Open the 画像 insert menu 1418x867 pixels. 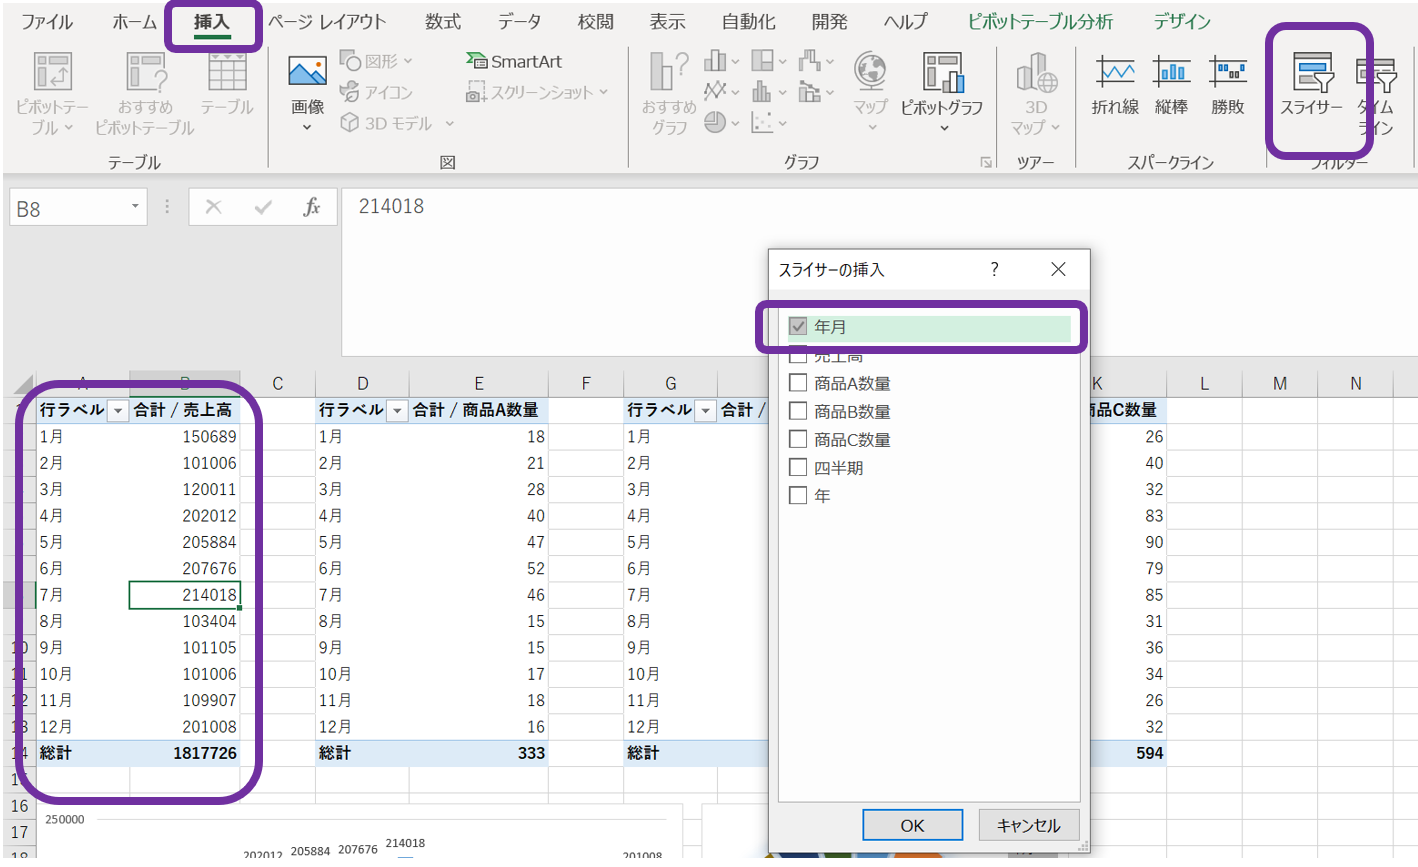click(307, 93)
